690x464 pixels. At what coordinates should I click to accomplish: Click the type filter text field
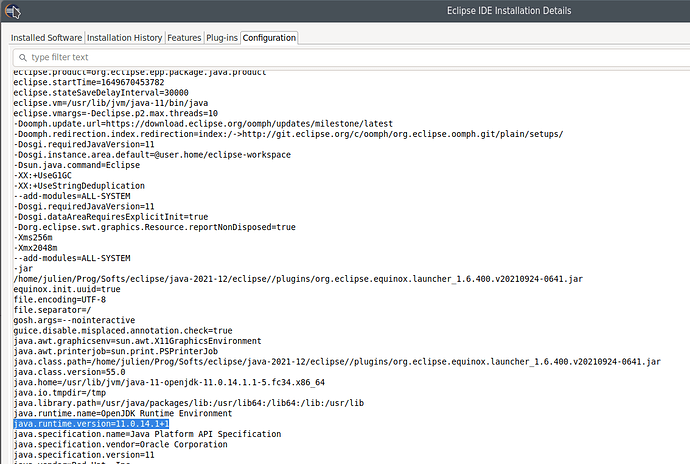click(352, 57)
